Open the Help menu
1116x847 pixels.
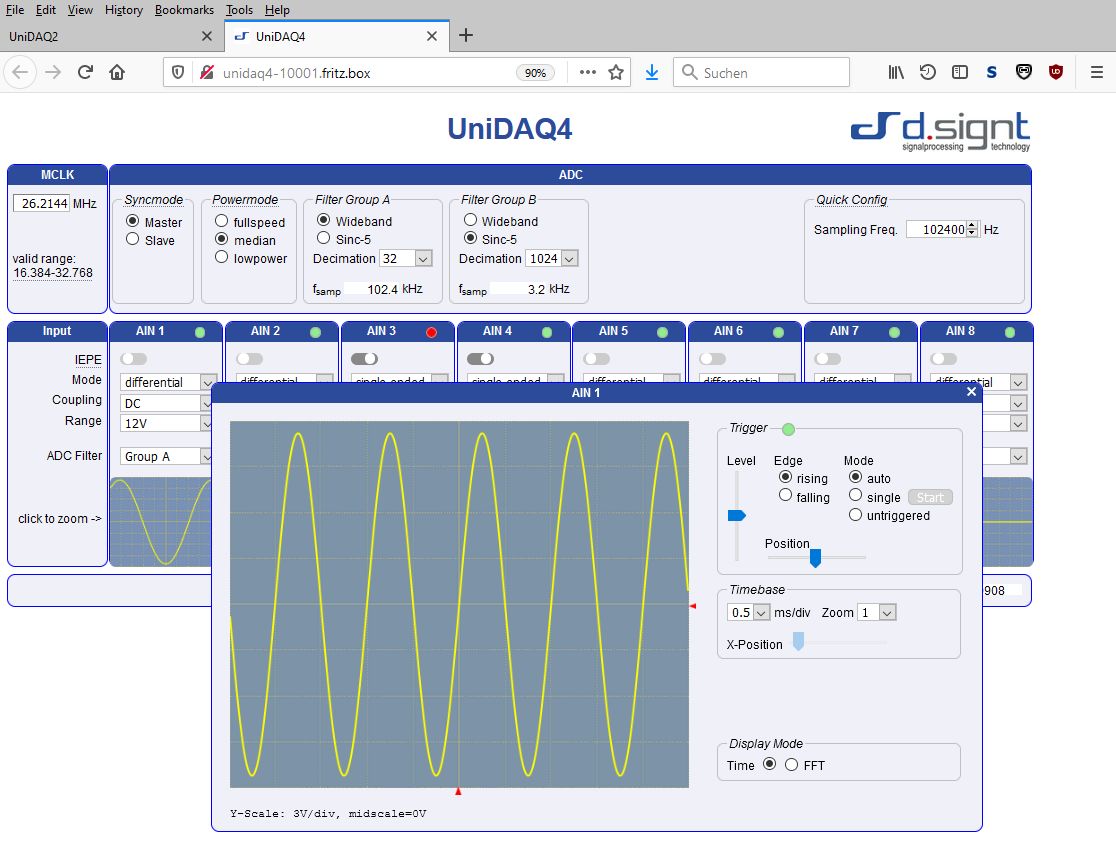point(277,10)
